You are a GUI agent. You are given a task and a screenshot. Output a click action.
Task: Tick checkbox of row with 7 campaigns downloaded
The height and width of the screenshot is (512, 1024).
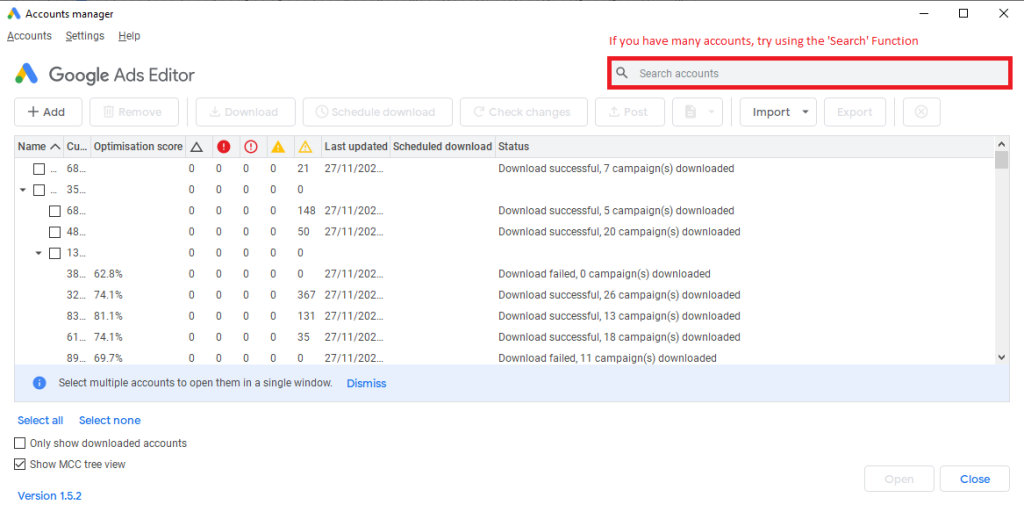coord(39,169)
